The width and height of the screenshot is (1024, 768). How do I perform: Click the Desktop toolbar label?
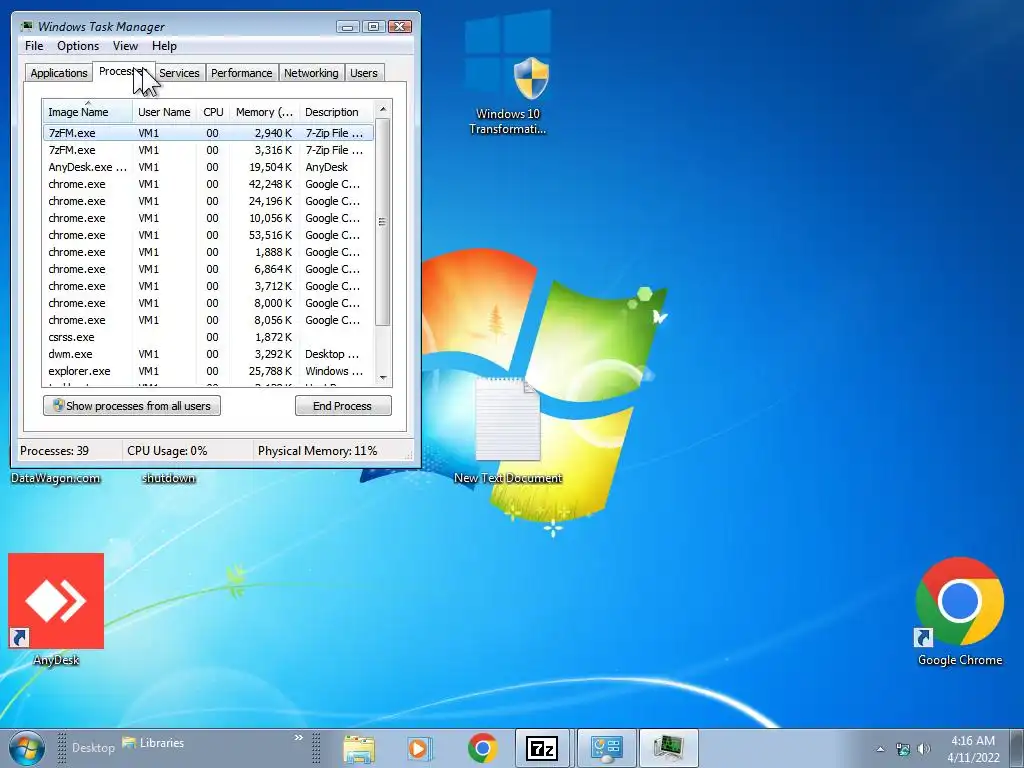(93, 747)
